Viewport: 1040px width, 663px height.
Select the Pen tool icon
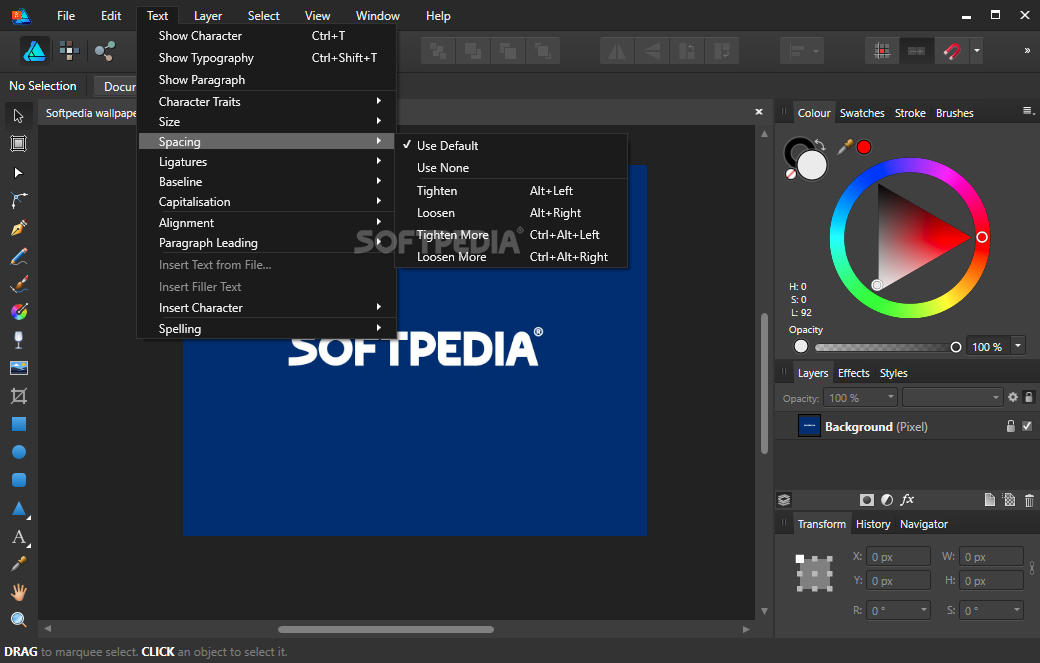pyautogui.click(x=19, y=228)
